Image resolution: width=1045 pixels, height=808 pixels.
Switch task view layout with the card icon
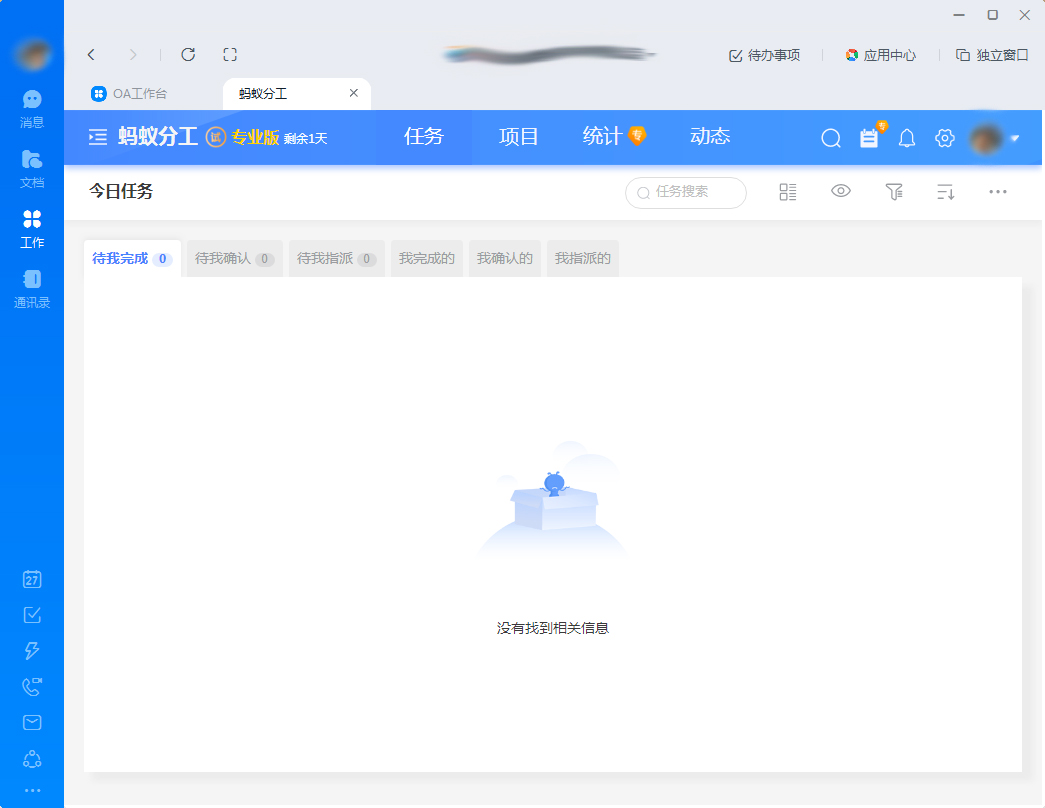(787, 191)
